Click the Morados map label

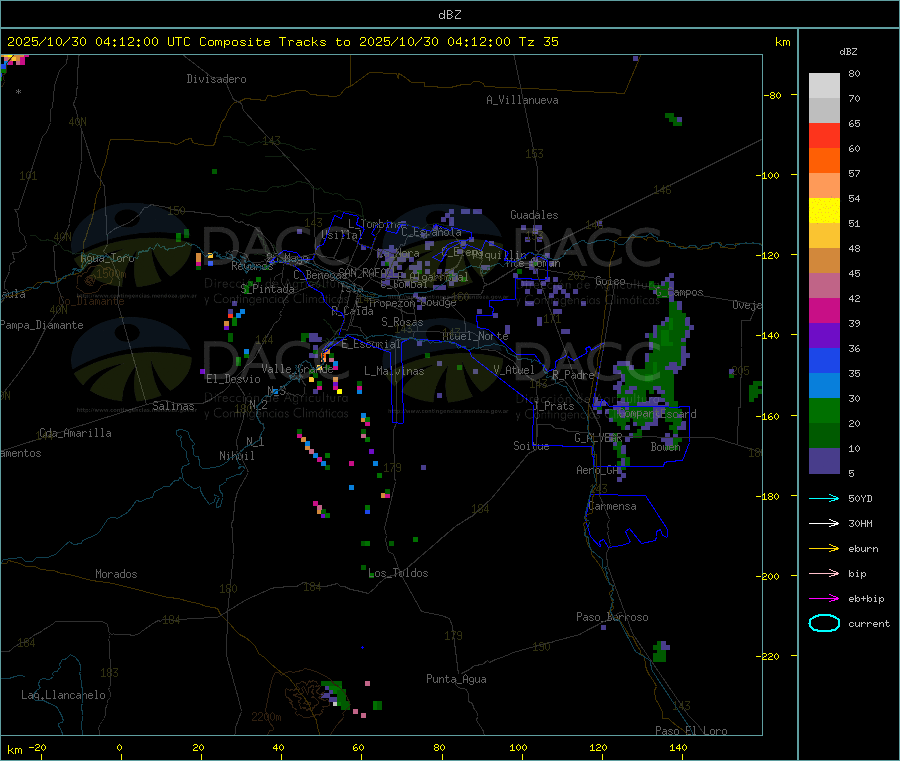pos(116,574)
